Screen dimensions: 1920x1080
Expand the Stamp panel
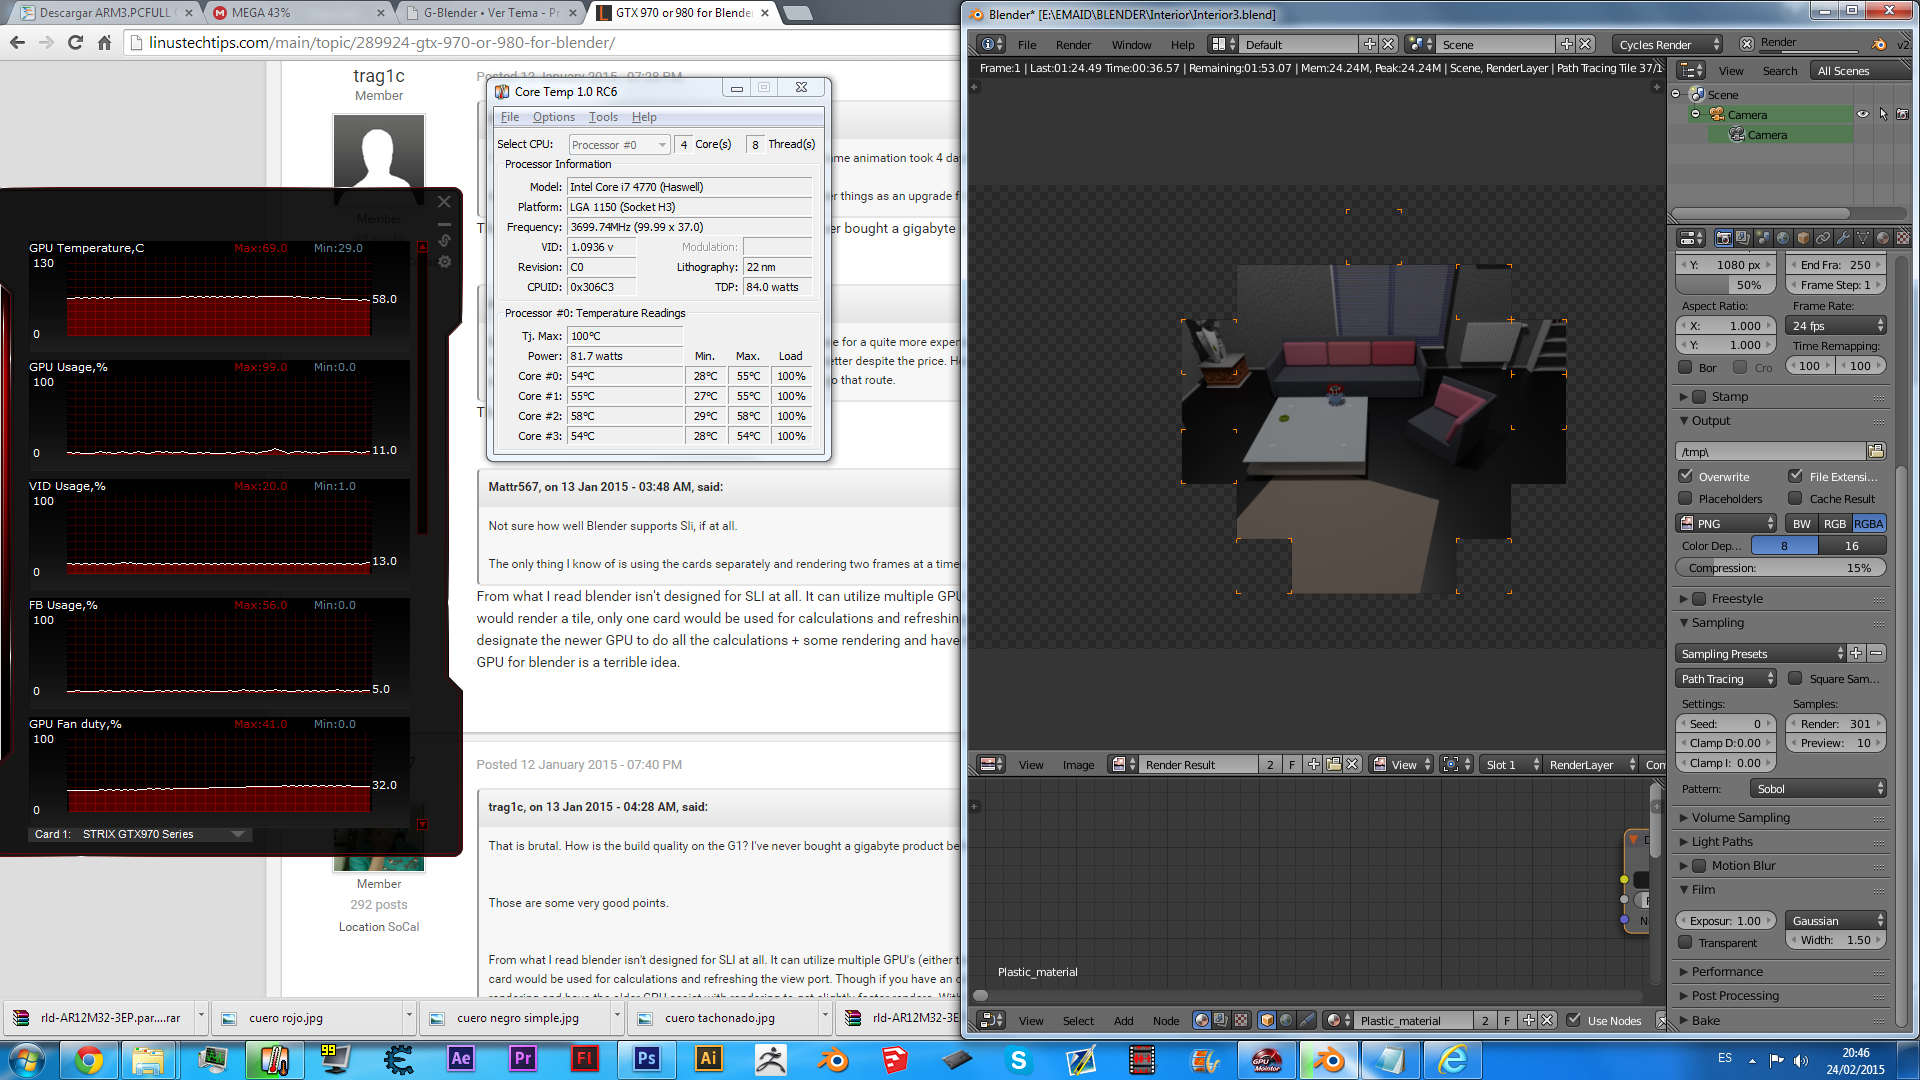(x=1684, y=396)
